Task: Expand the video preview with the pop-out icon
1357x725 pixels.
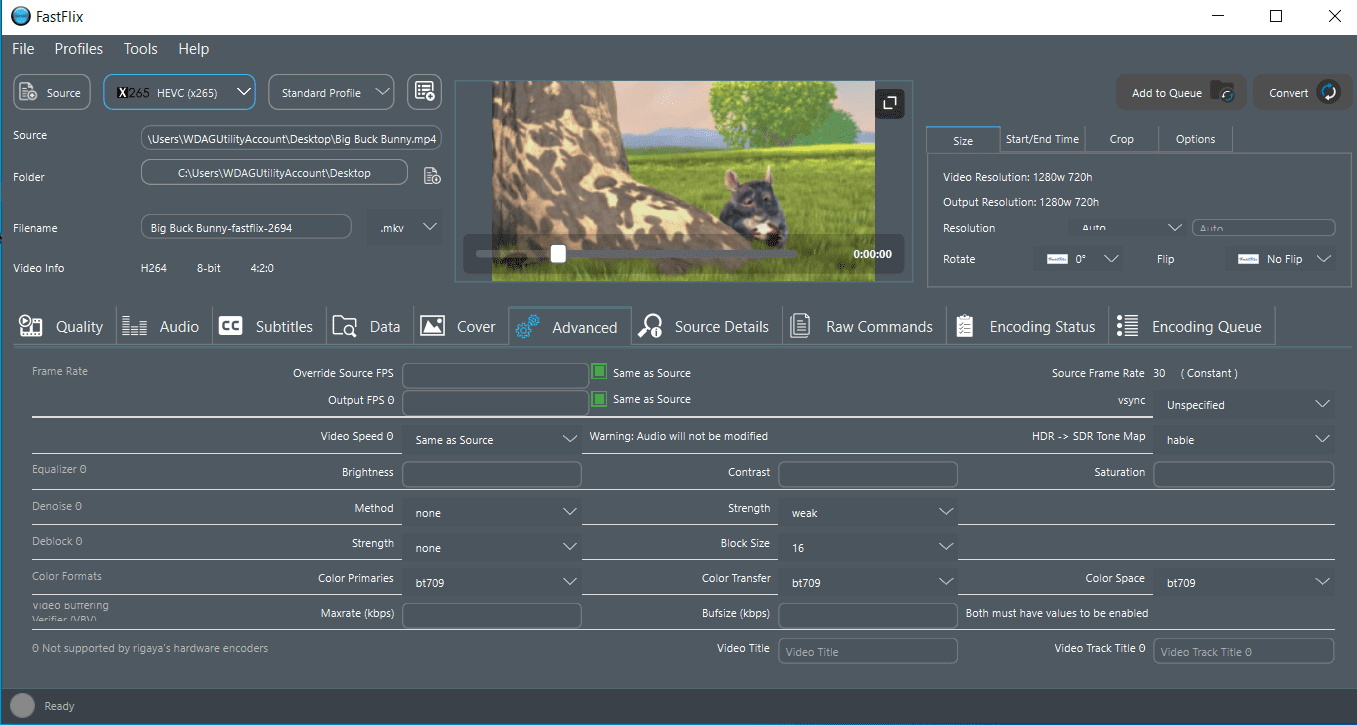Action: click(889, 103)
